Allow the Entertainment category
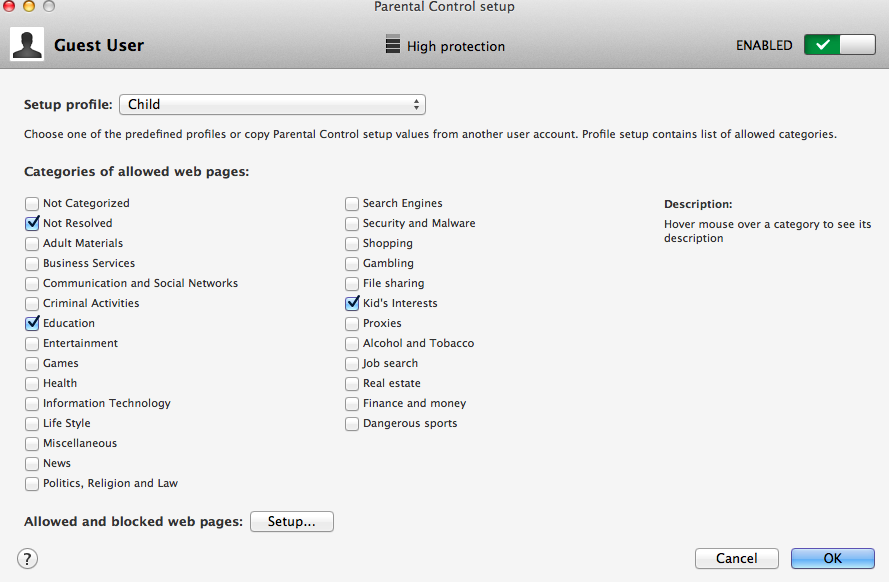This screenshot has height=582, width=889. (32, 343)
